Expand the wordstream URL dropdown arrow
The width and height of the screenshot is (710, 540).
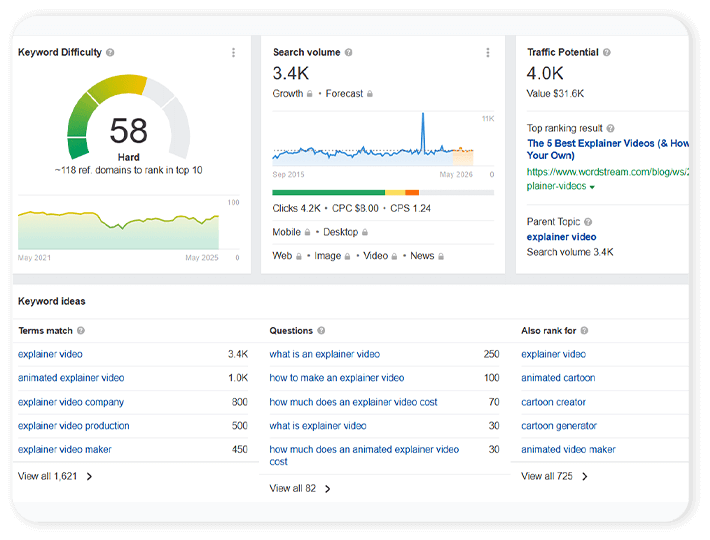coord(592,187)
